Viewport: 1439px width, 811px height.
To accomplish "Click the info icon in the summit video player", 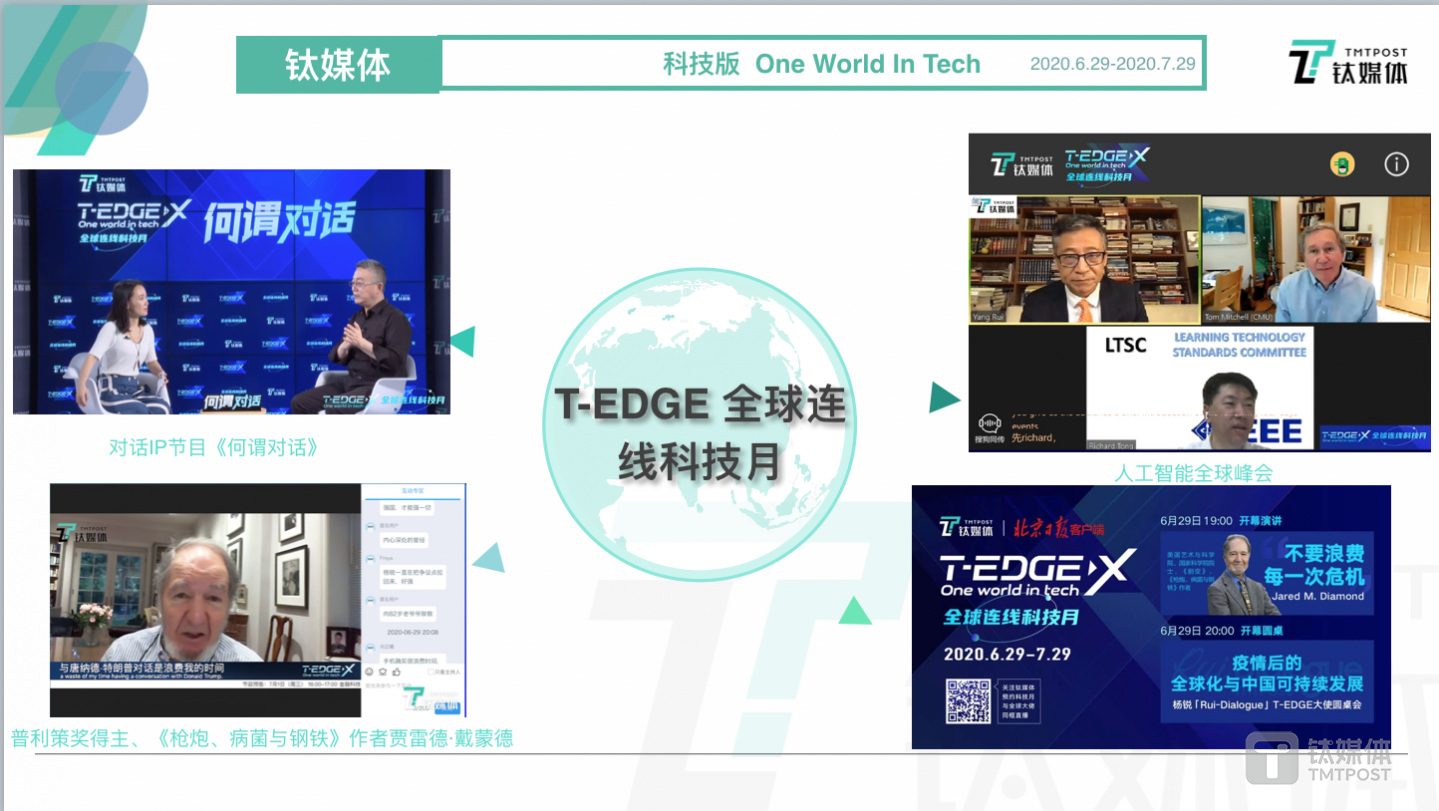I will (x=1397, y=162).
